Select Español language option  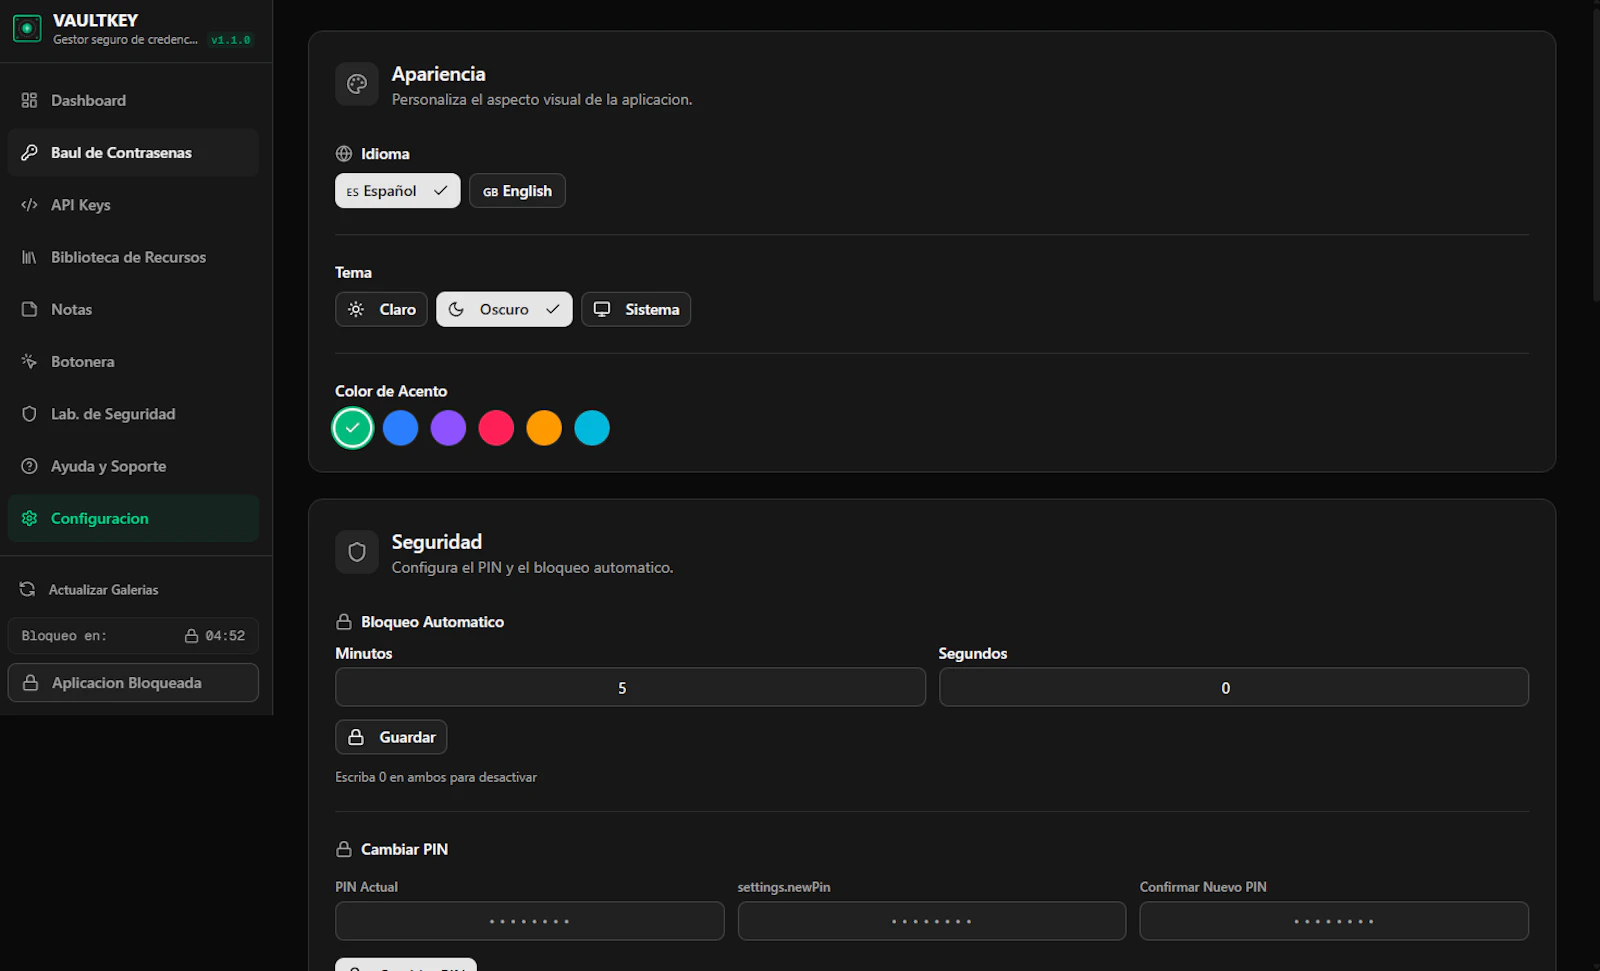click(x=398, y=191)
